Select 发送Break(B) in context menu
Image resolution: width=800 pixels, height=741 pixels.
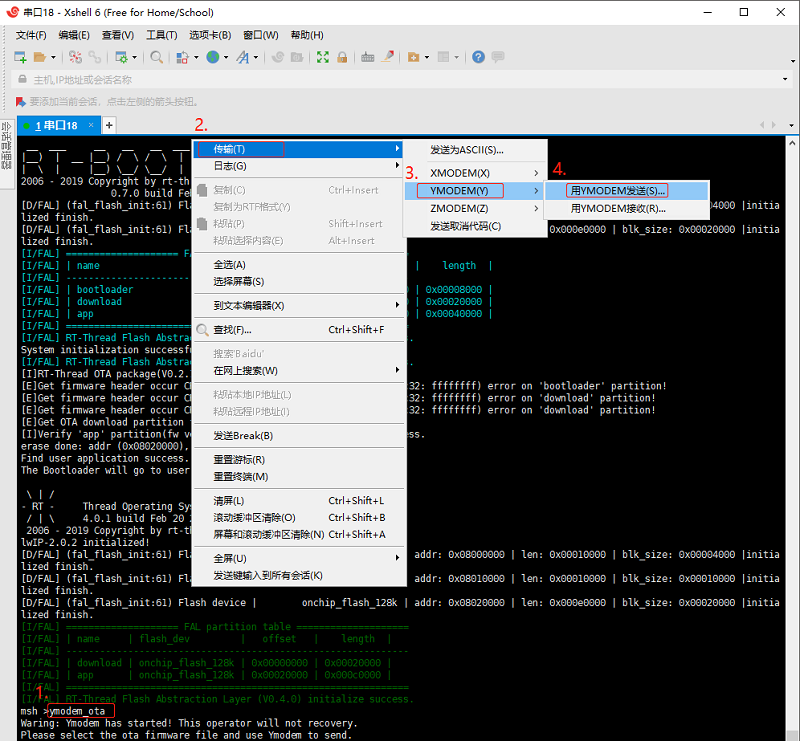(243, 436)
